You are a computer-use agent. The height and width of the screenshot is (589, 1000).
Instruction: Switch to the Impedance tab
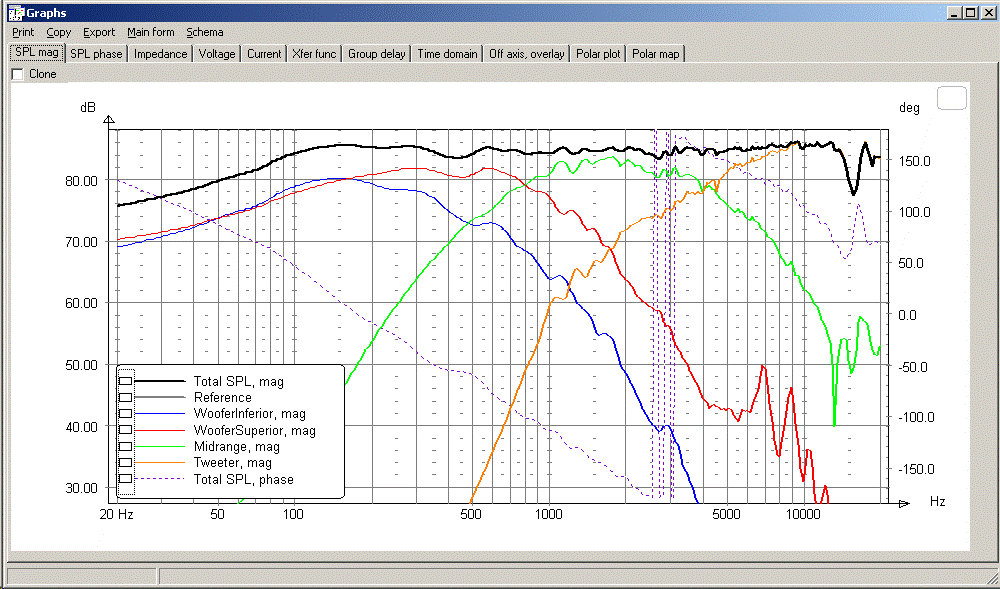160,54
